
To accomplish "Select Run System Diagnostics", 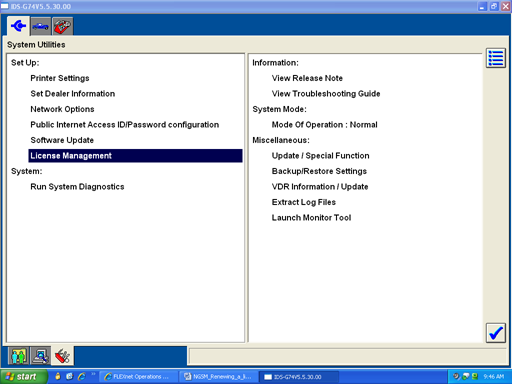I will 77,187.
